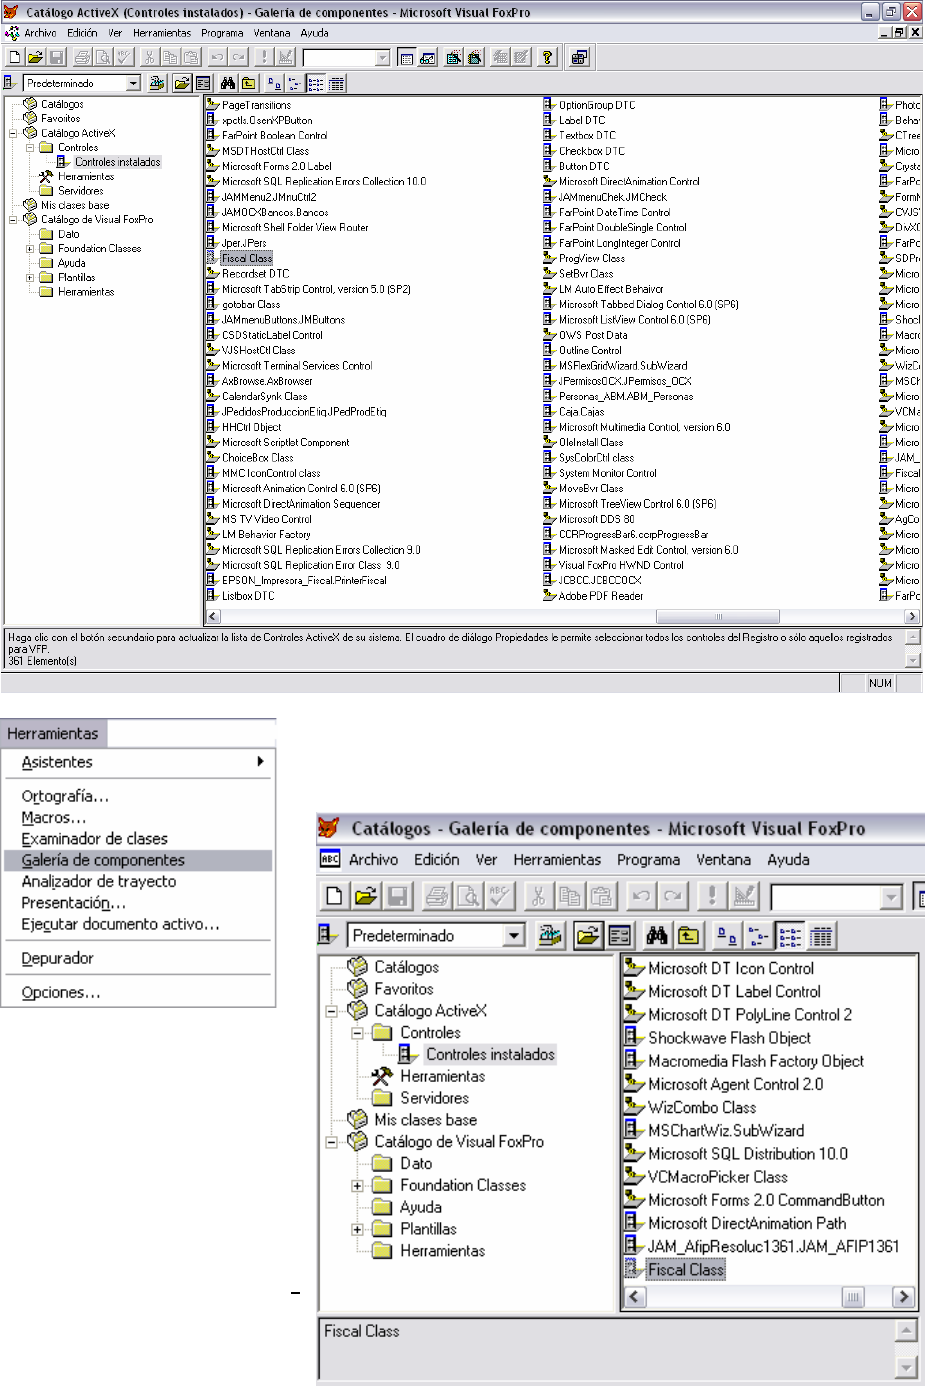Click dynamic views icon right of lower Predeterminado dropdown
Screen dimensions: 925x1386
pyautogui.click(x=549, y=936)
